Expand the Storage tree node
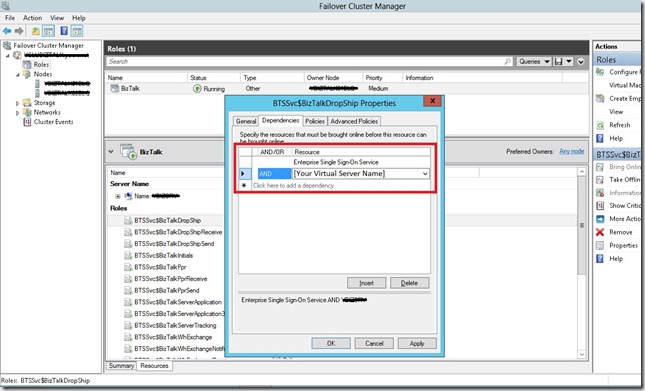This screenshot has width=645, height=391. click(17, 103)
